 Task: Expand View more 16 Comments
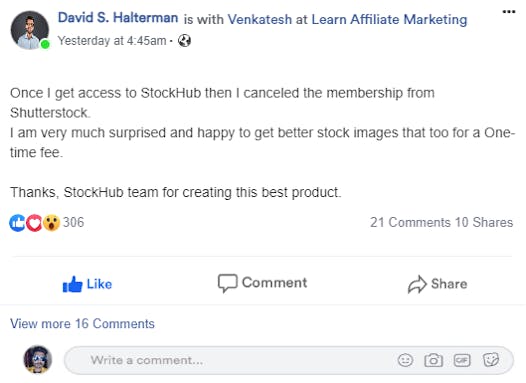pos(82,324)
